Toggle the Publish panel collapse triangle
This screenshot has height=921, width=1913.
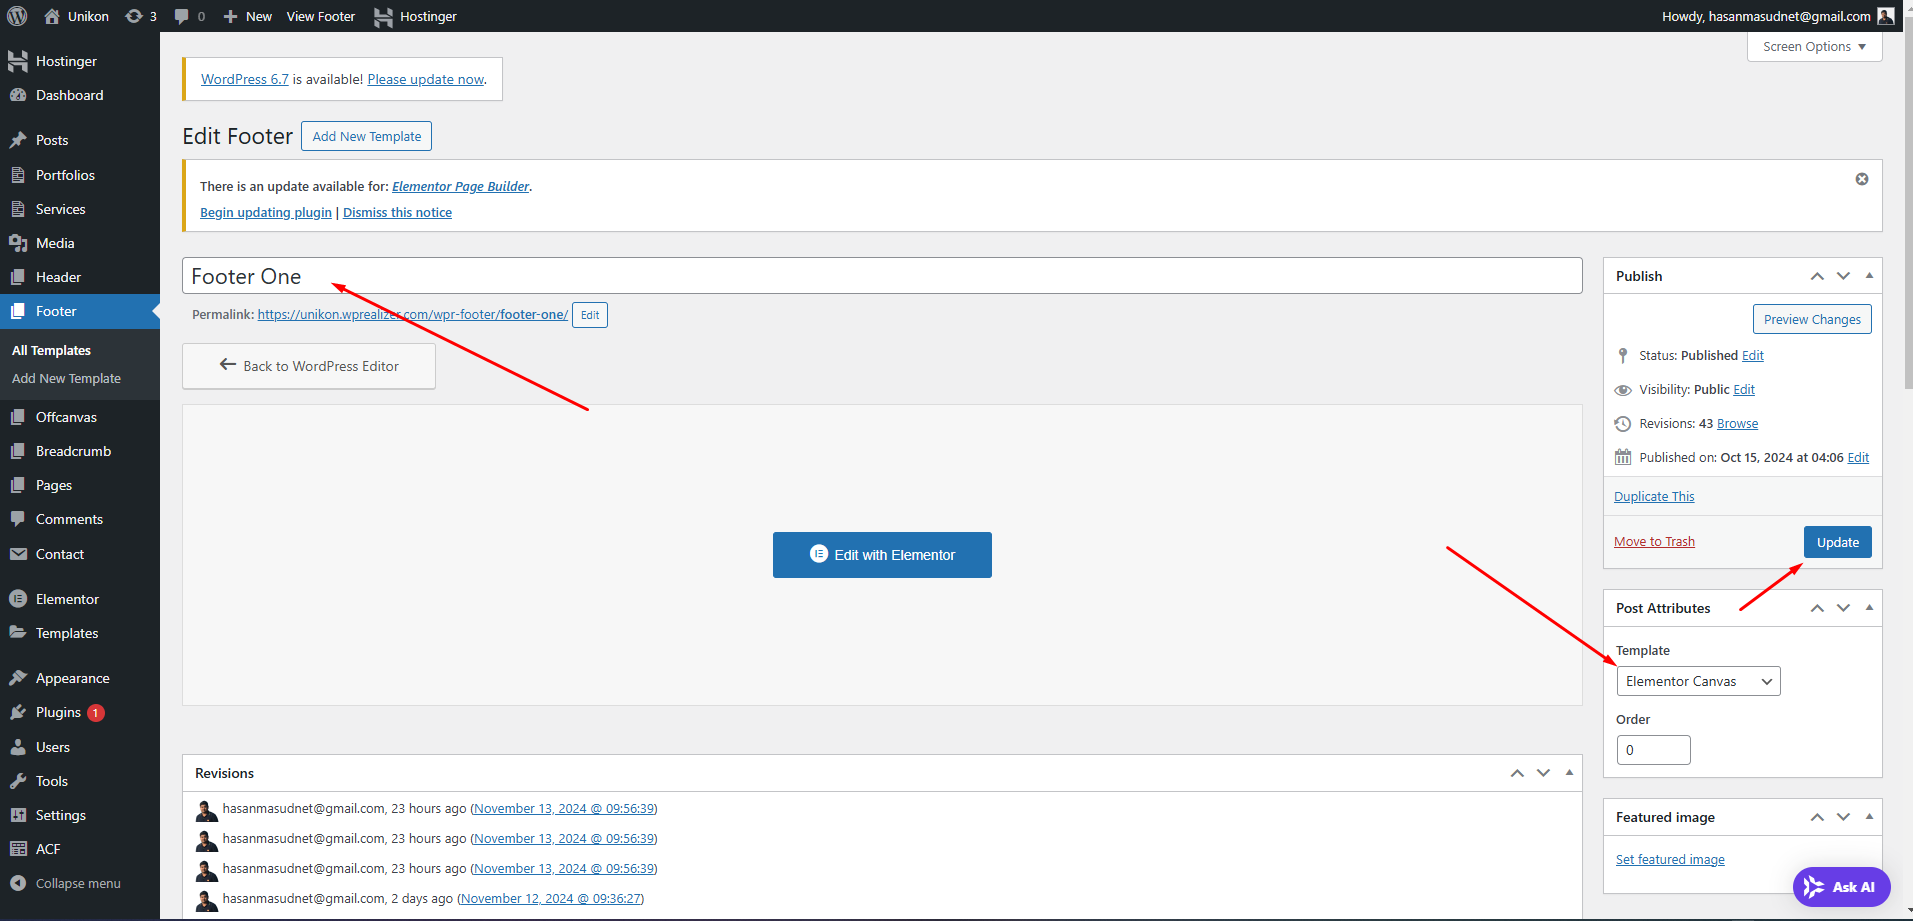pos(1869,276)
